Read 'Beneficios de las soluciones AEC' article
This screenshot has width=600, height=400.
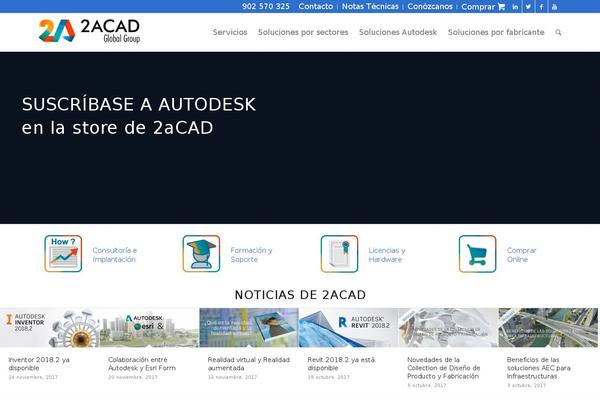tap(539, 368)
